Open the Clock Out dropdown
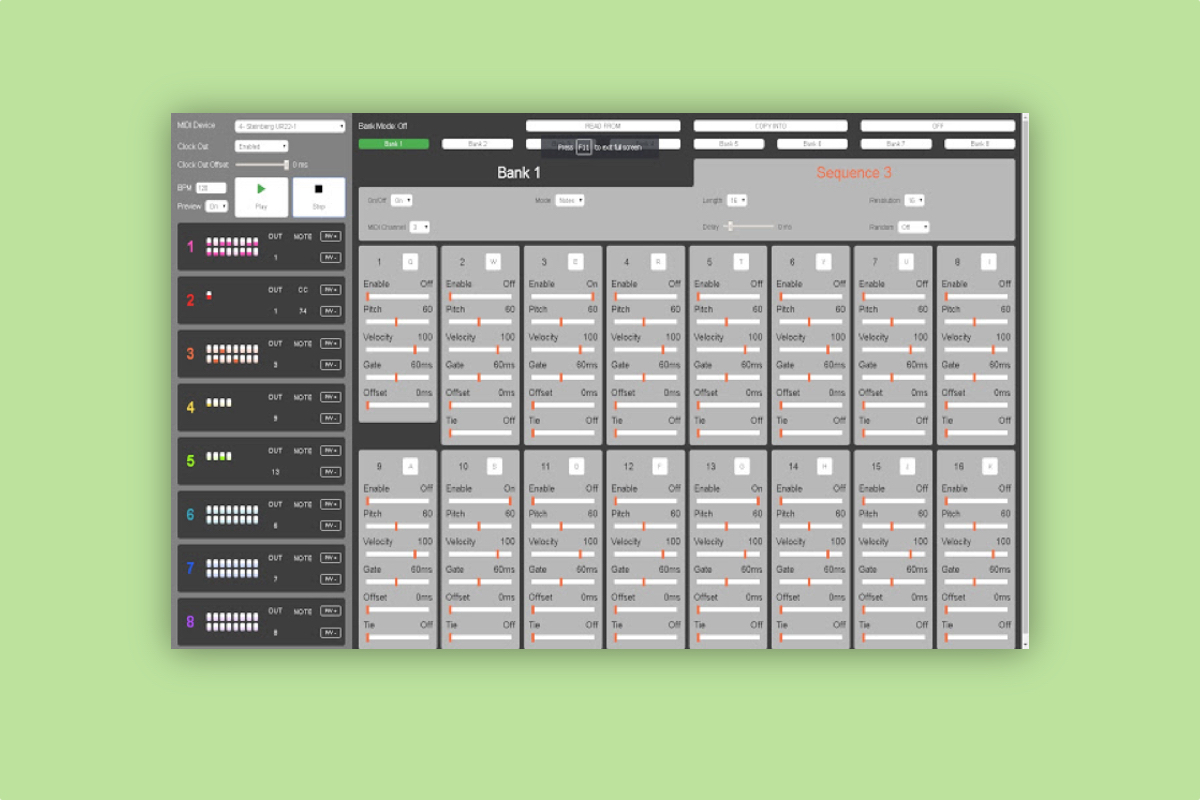 tap(261, 146)
